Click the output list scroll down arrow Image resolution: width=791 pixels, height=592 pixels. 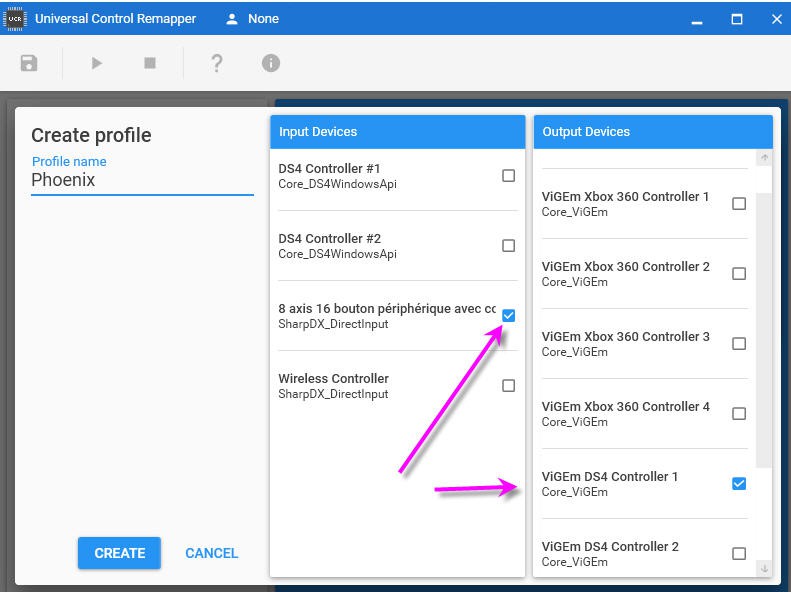pos(765,568)
